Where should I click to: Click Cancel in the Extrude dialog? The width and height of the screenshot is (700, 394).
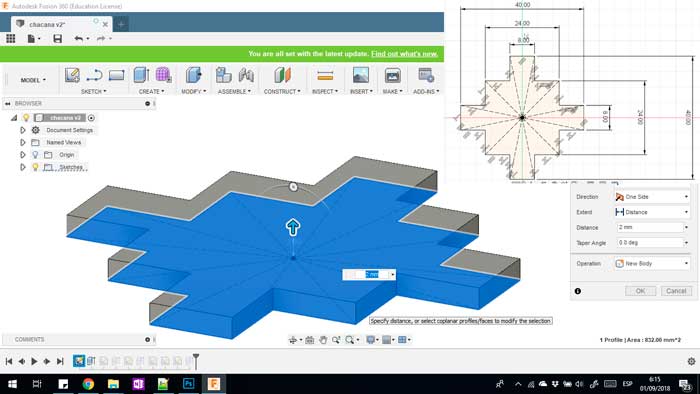676,291
